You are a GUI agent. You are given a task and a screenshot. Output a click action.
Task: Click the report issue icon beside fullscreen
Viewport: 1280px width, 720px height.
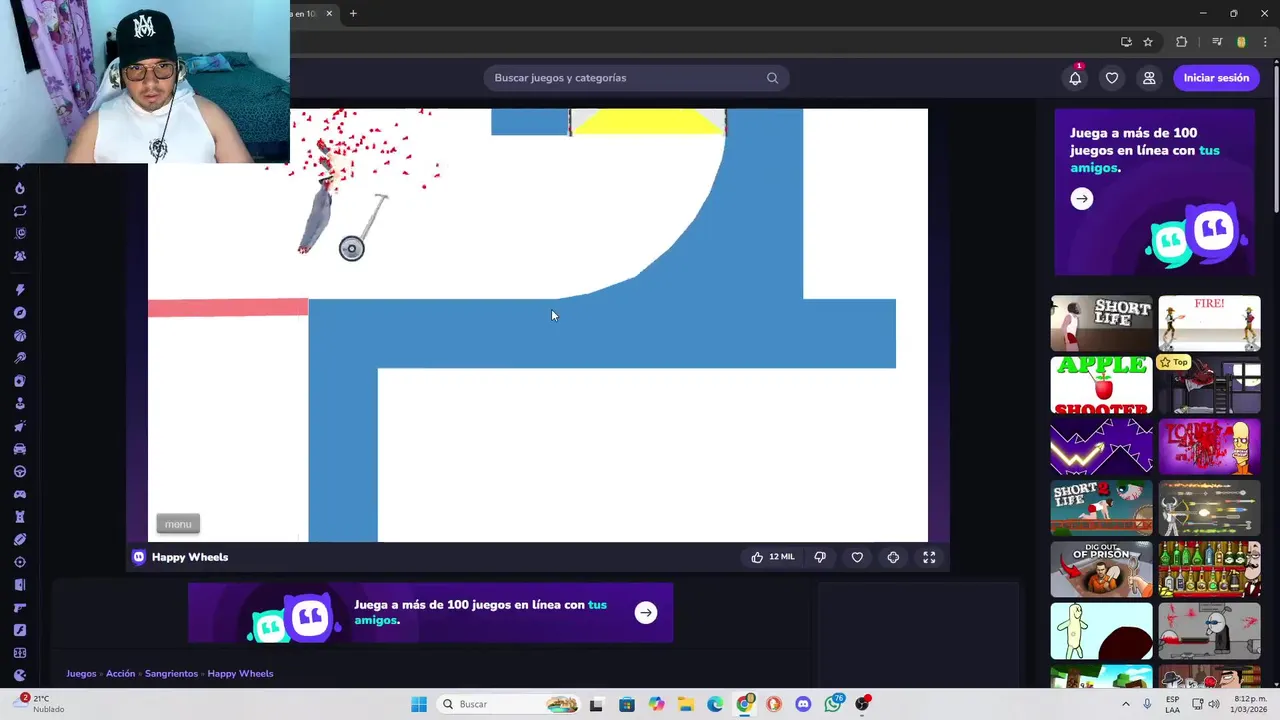point(893,557)
